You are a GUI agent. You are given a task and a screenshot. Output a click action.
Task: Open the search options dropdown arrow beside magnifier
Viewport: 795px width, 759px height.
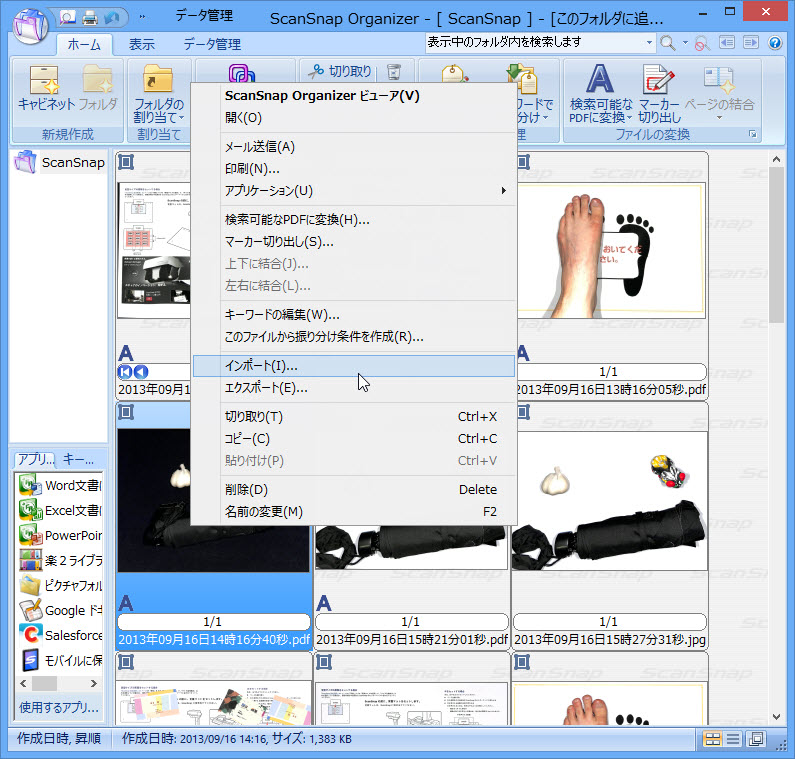click(685, 43)
